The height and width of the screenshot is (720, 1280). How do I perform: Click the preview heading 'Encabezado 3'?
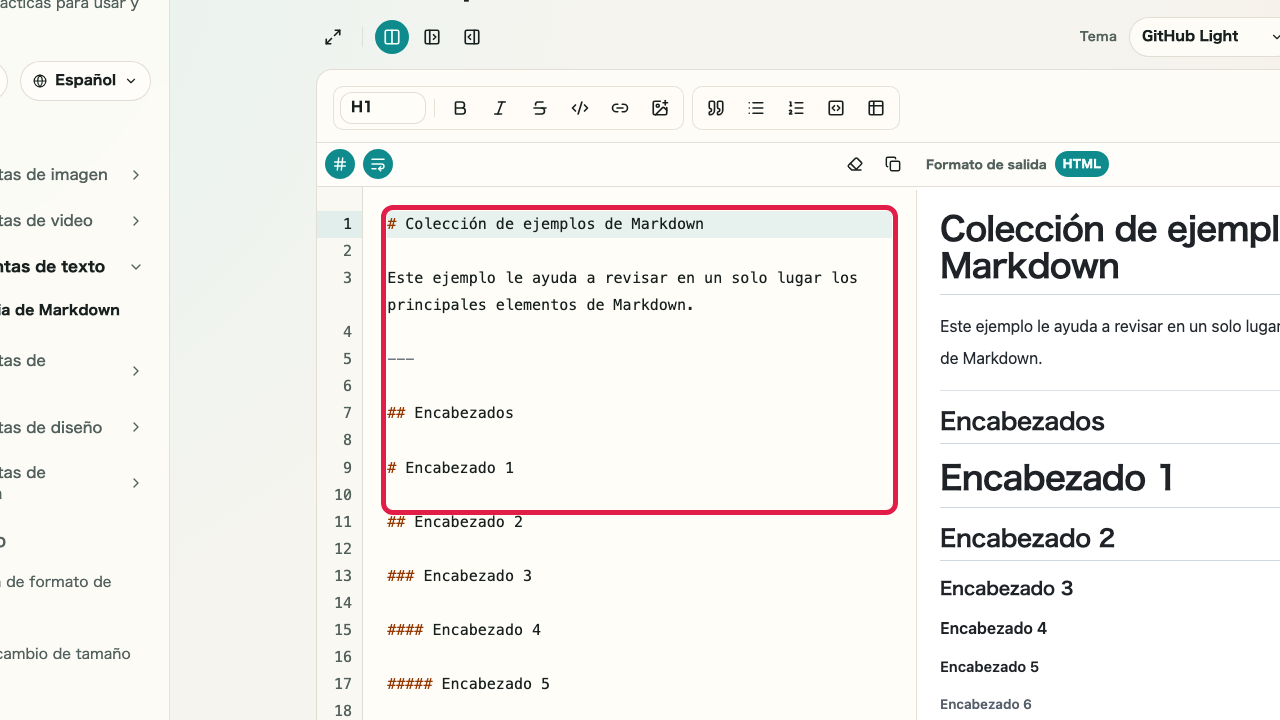pos(1006,588)
